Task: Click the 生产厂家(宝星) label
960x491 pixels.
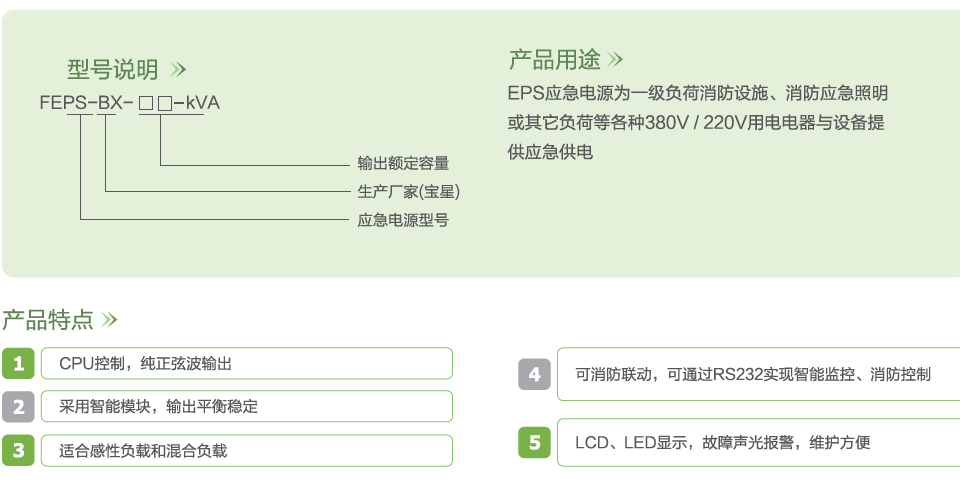Action: [x=408, y=192]
